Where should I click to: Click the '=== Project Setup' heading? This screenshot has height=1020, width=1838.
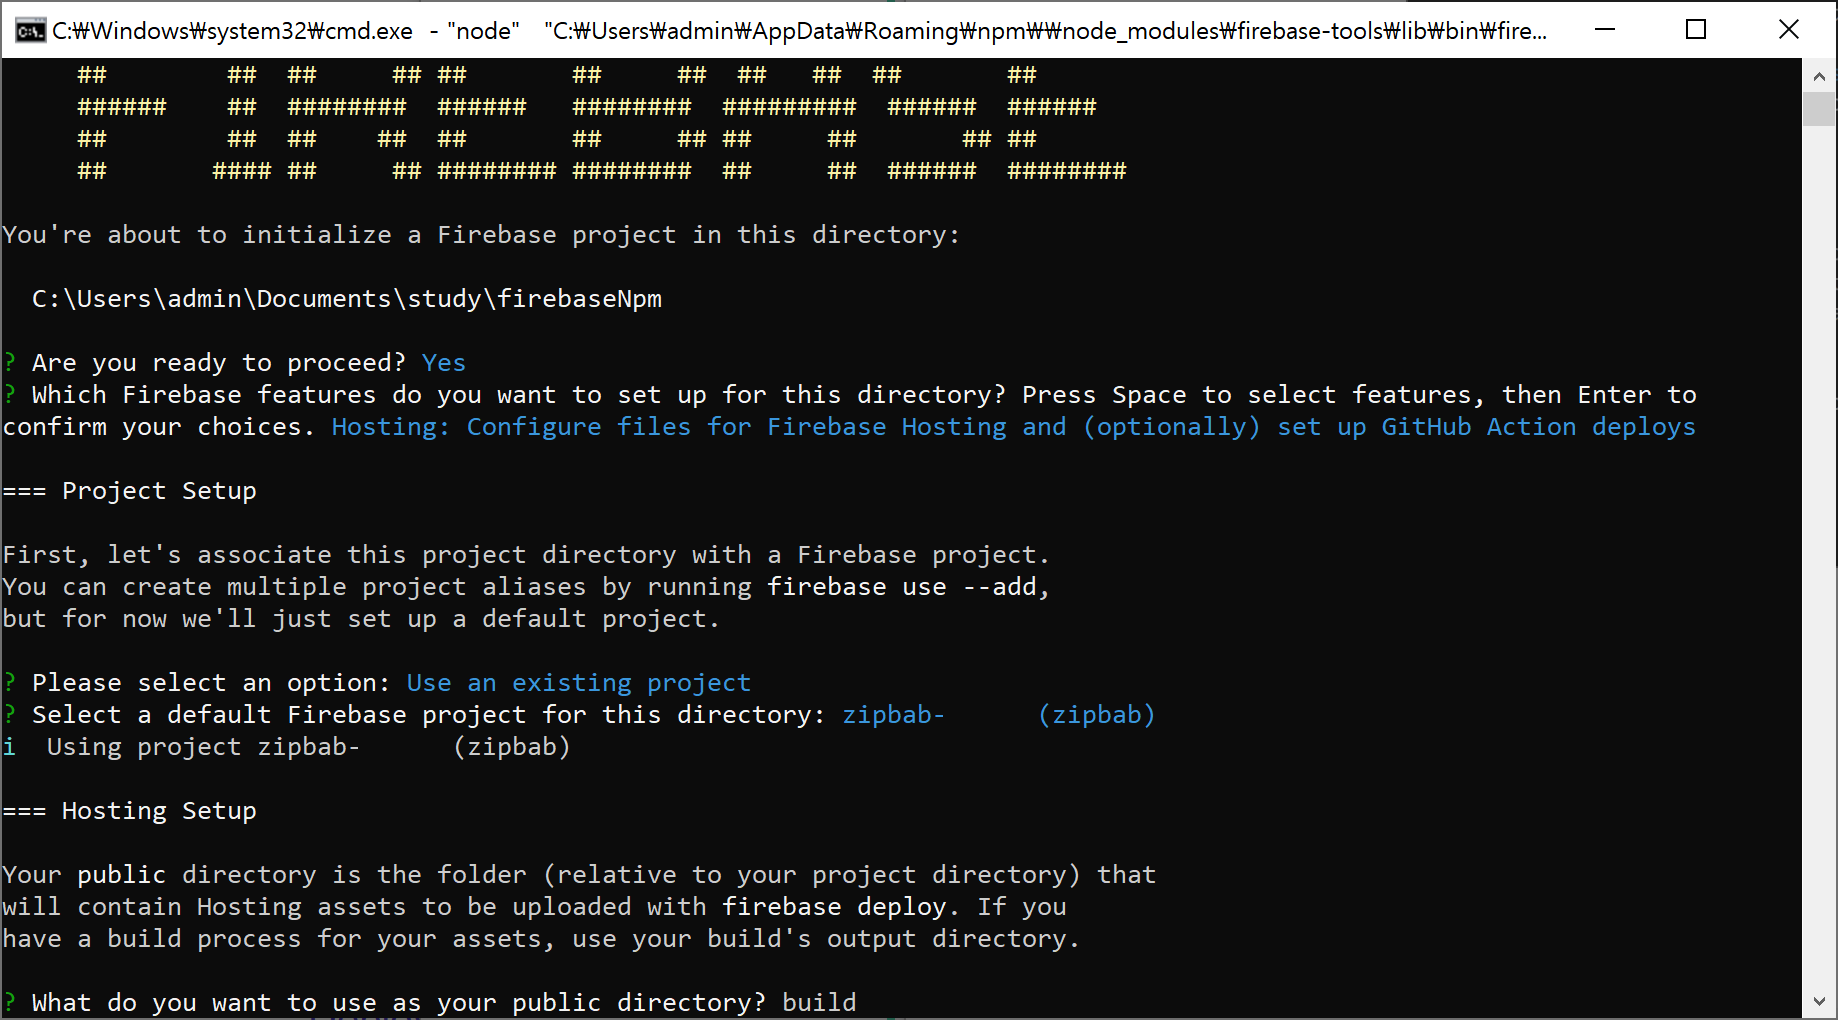click(x=130, y=491)
